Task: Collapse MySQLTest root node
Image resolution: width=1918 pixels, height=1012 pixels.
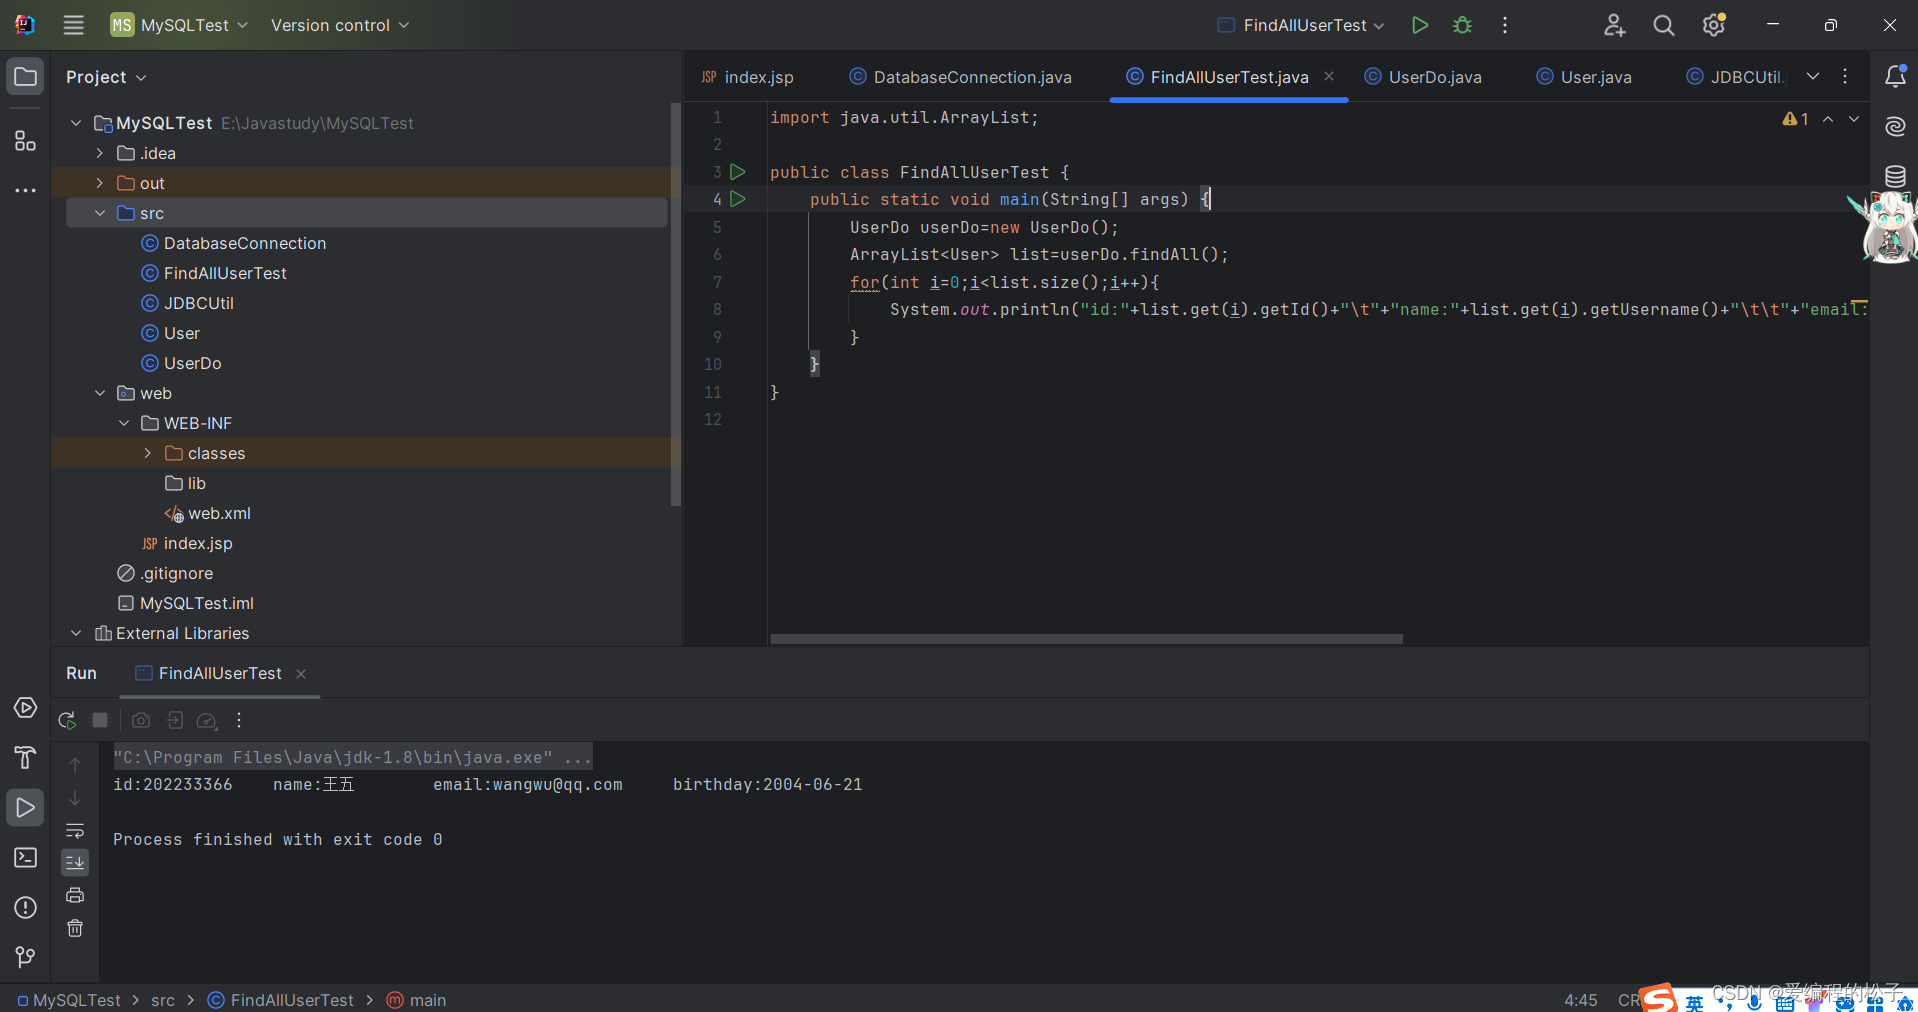Action: pyautogui.click(x=76, y=123)
